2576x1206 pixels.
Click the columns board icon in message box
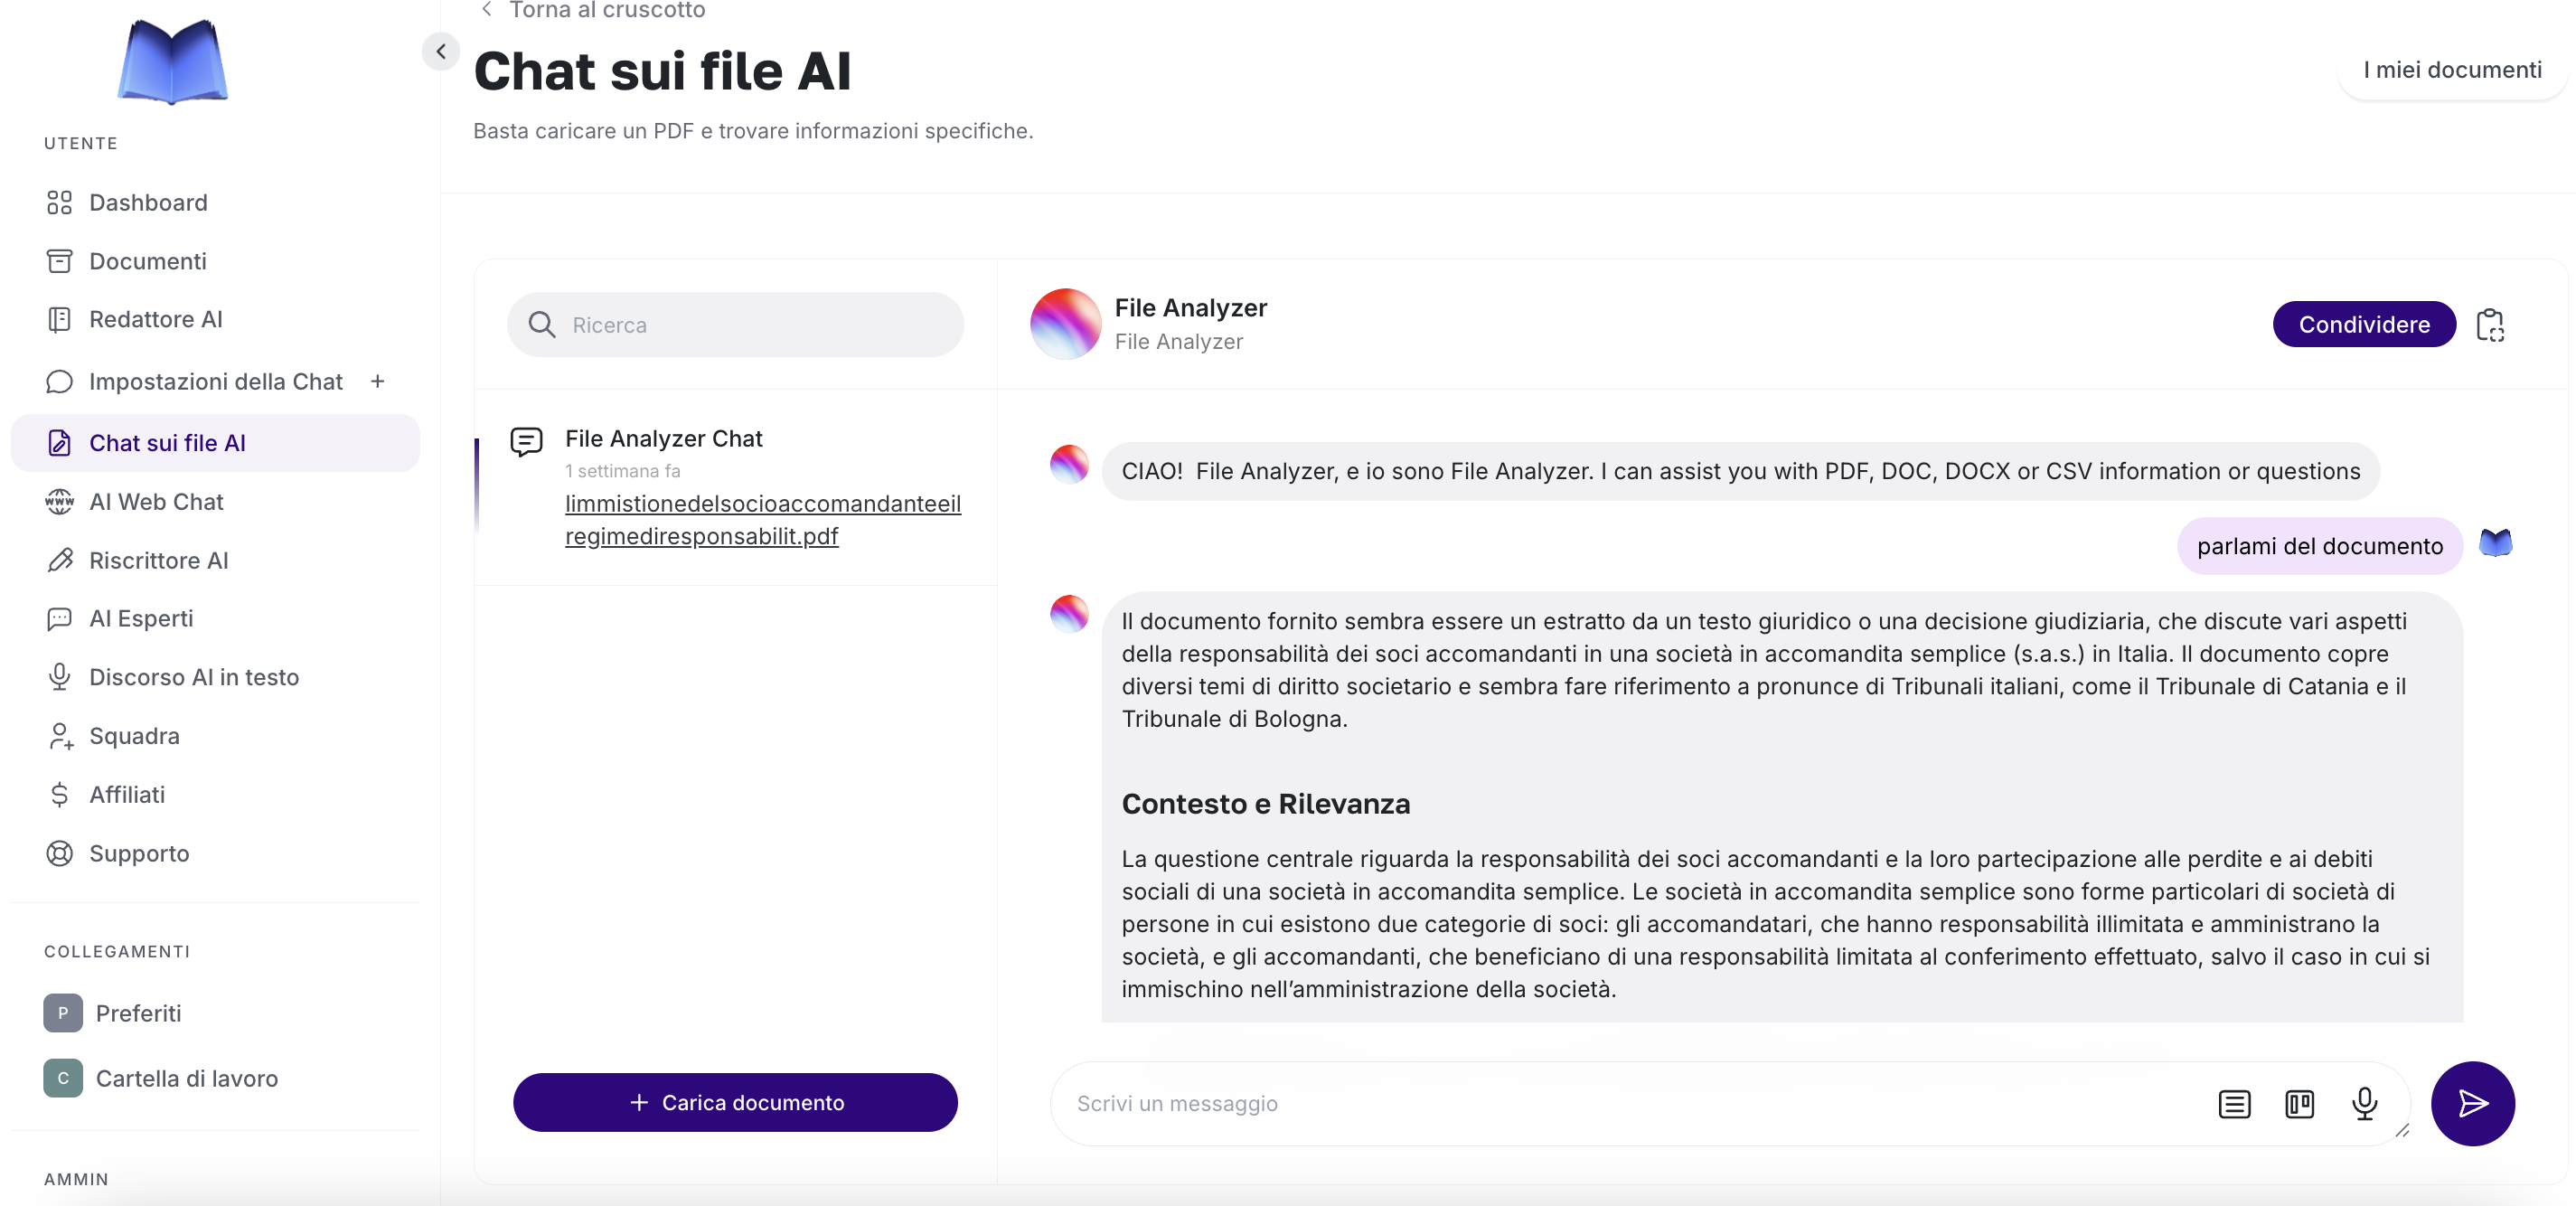coord(2299,1103)
